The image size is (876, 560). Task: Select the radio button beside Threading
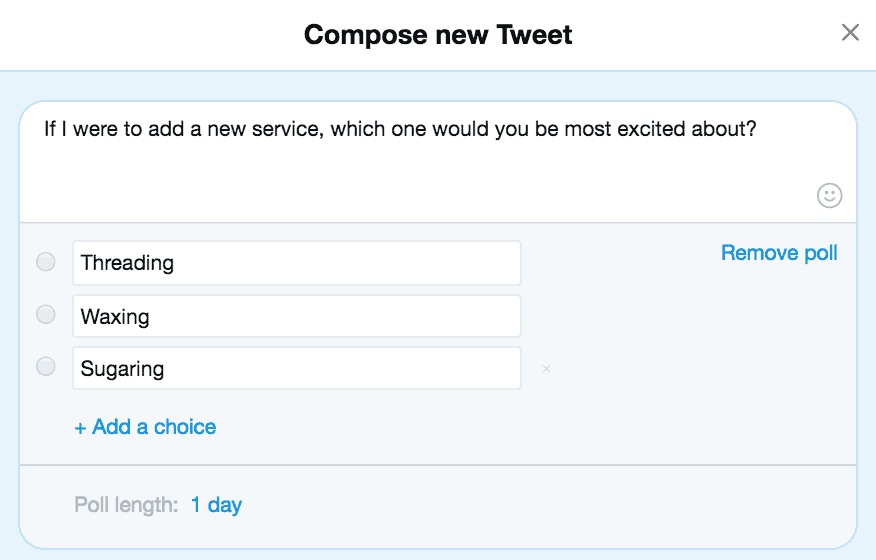pyautogui.click(x=46, y=263)
